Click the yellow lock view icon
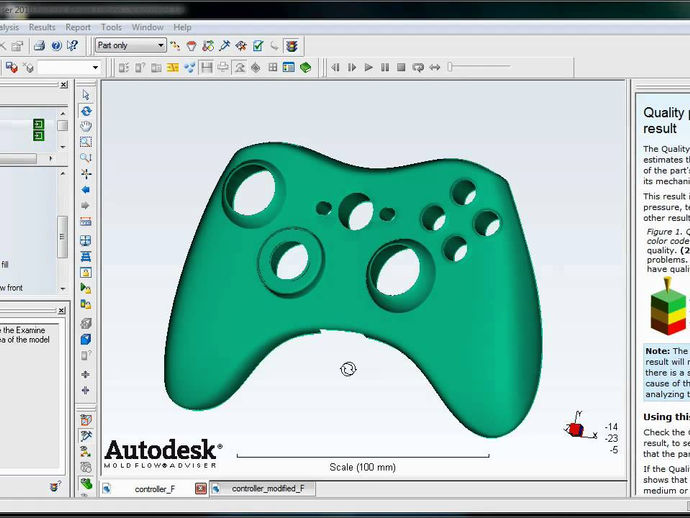Viewport: 690px width, 518px height. coord(86,272)
